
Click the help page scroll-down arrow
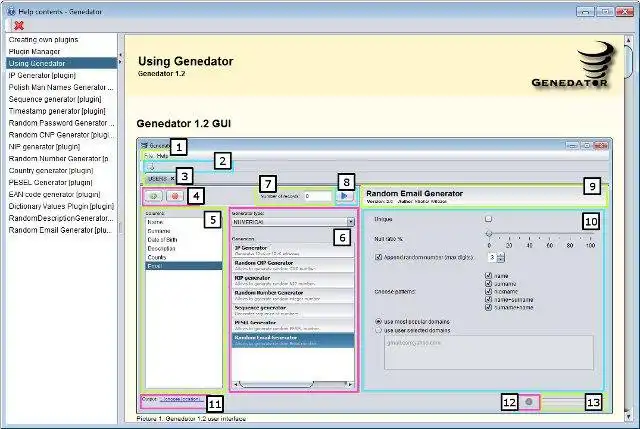point(629,416)
